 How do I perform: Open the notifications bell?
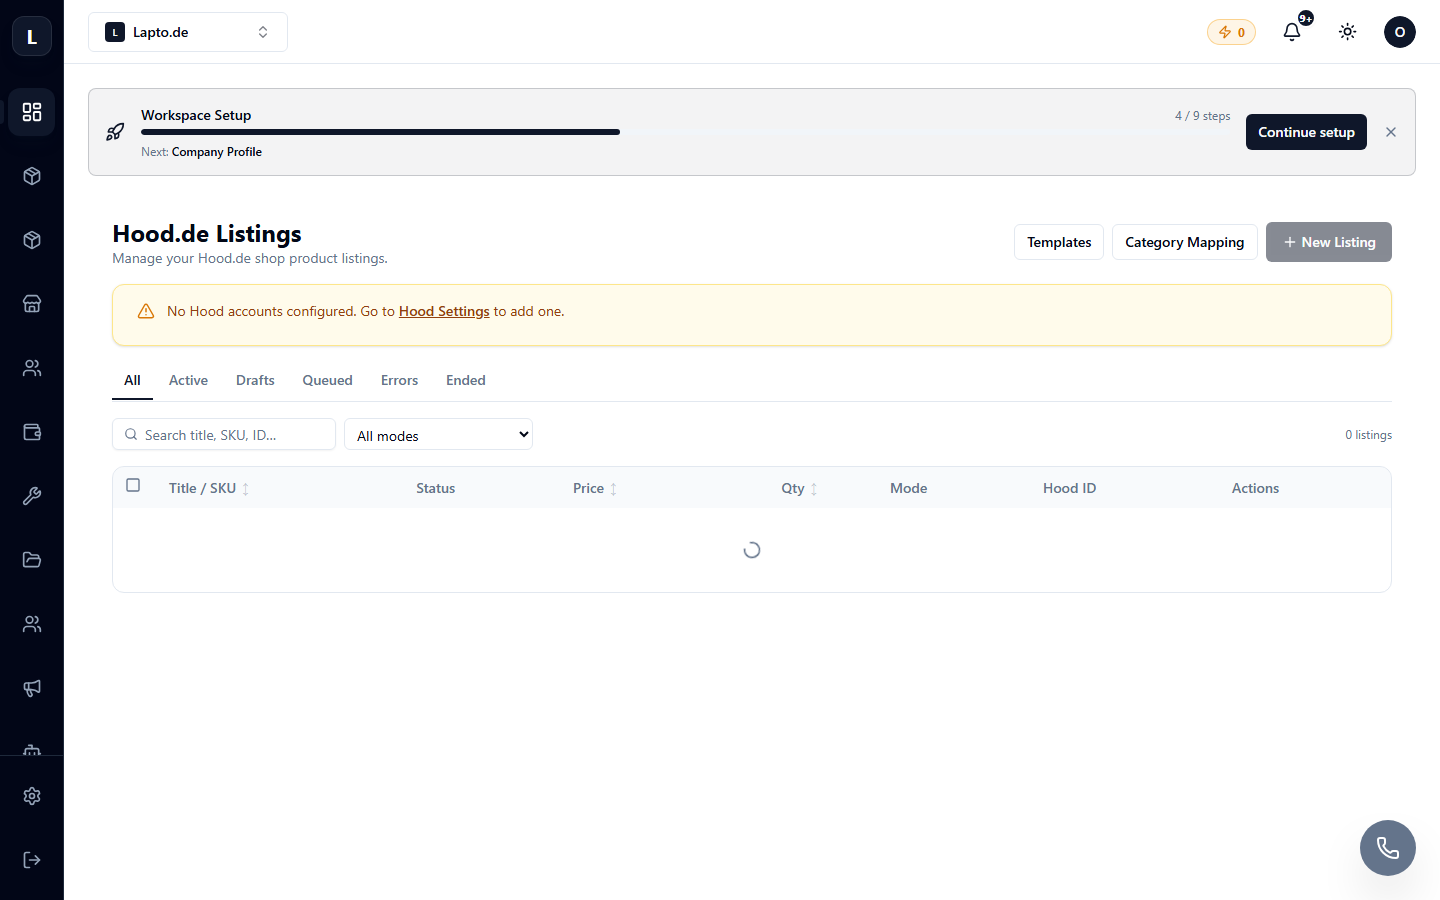point(1292,32)
